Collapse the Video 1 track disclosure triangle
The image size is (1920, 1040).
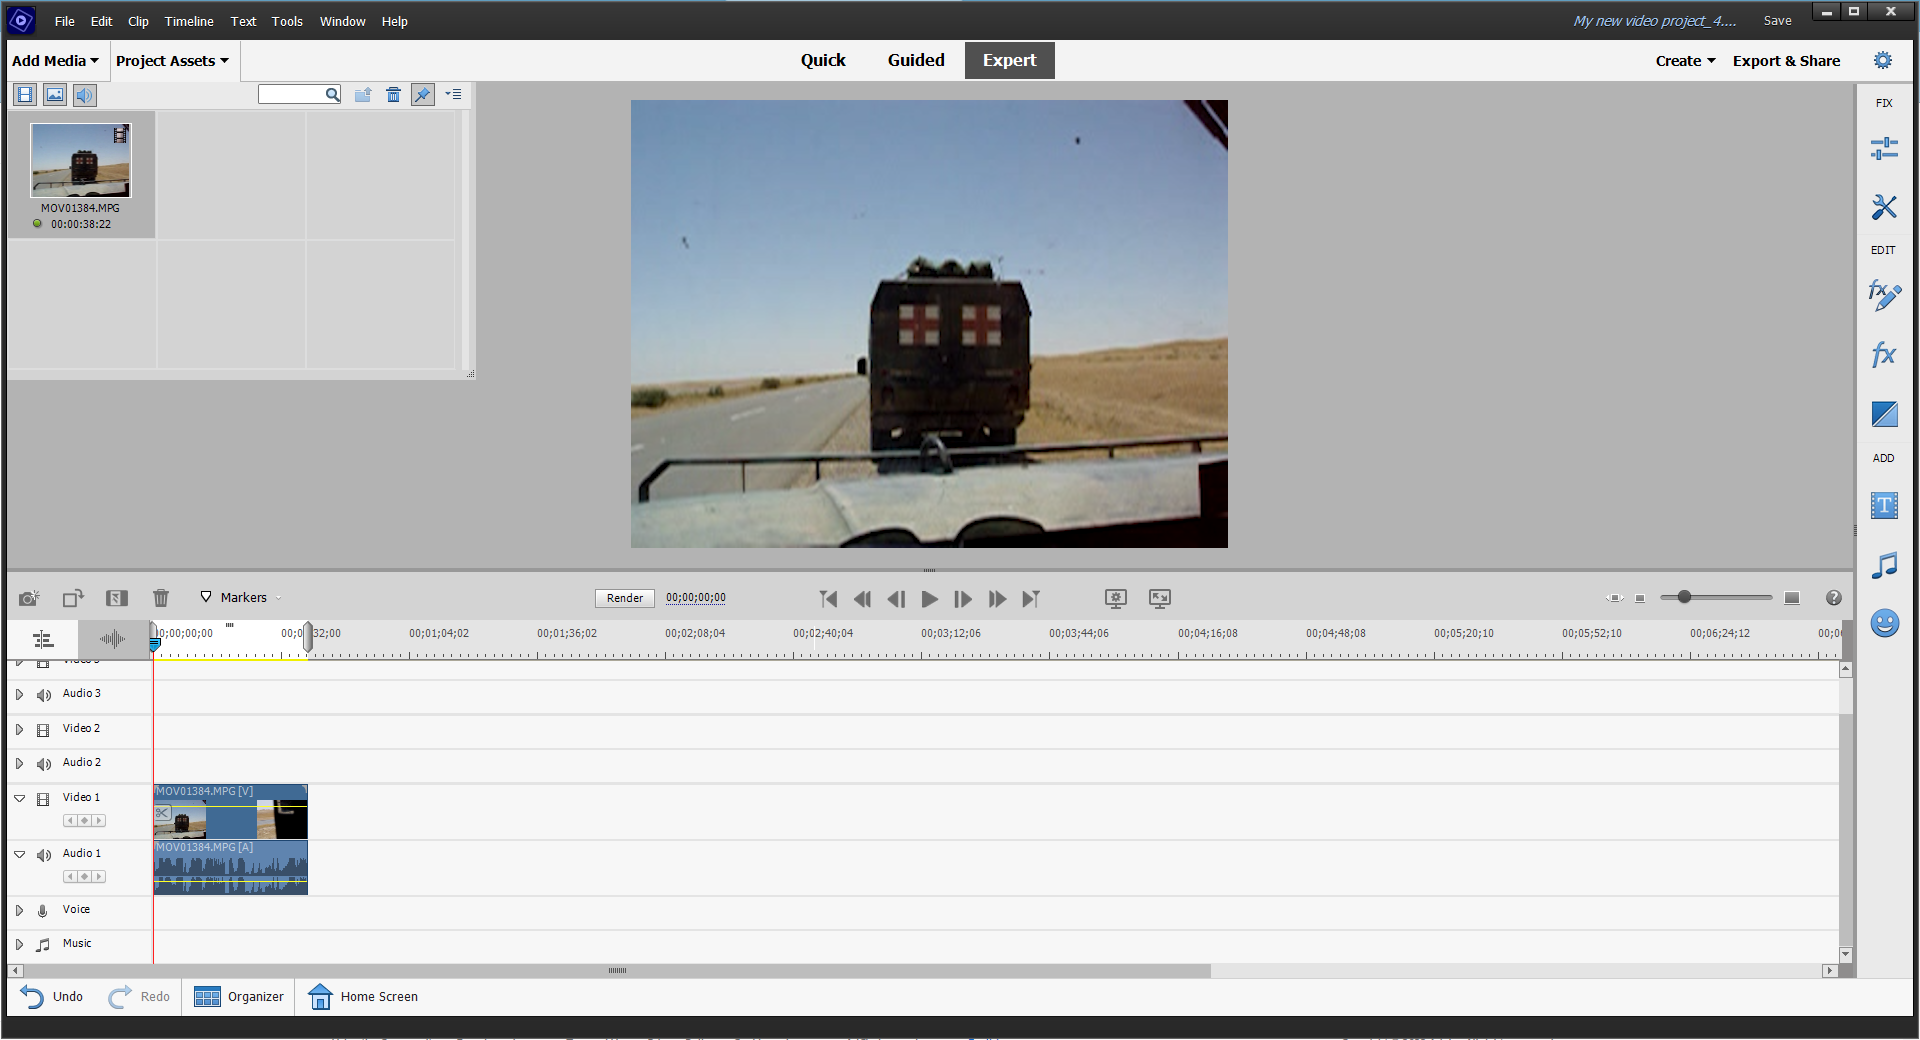pos(19,798)
